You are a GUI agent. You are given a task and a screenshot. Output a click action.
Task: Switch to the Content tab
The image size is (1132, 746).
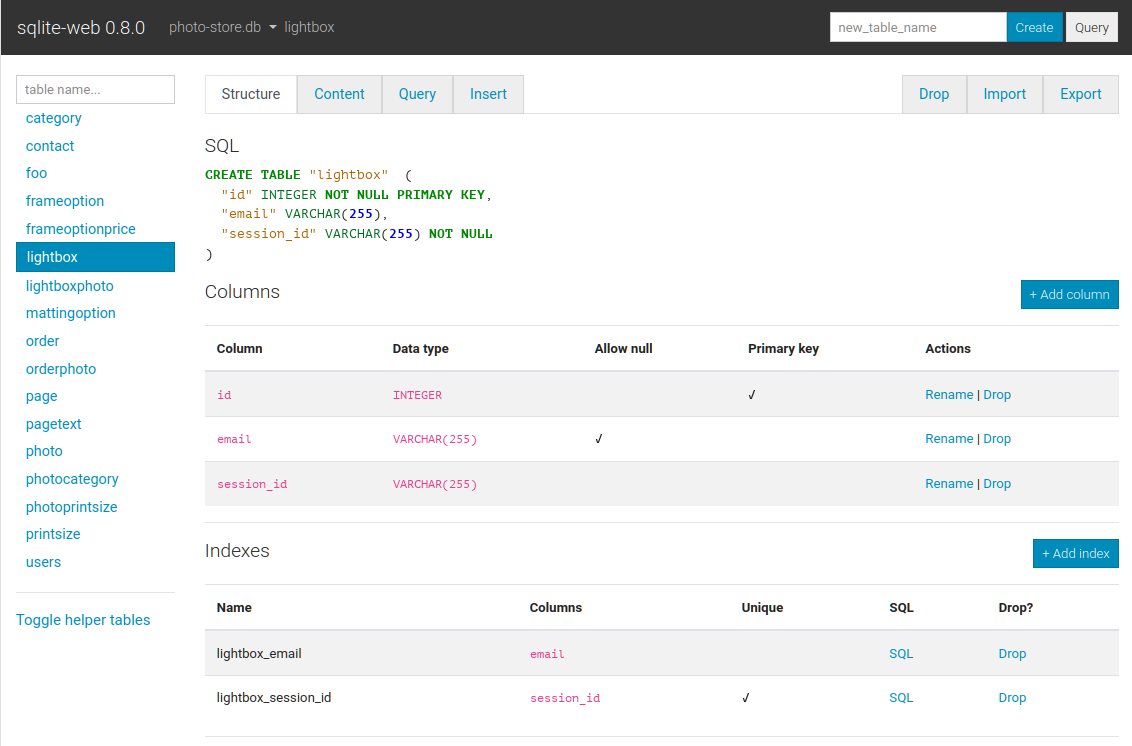coord(339,94)
